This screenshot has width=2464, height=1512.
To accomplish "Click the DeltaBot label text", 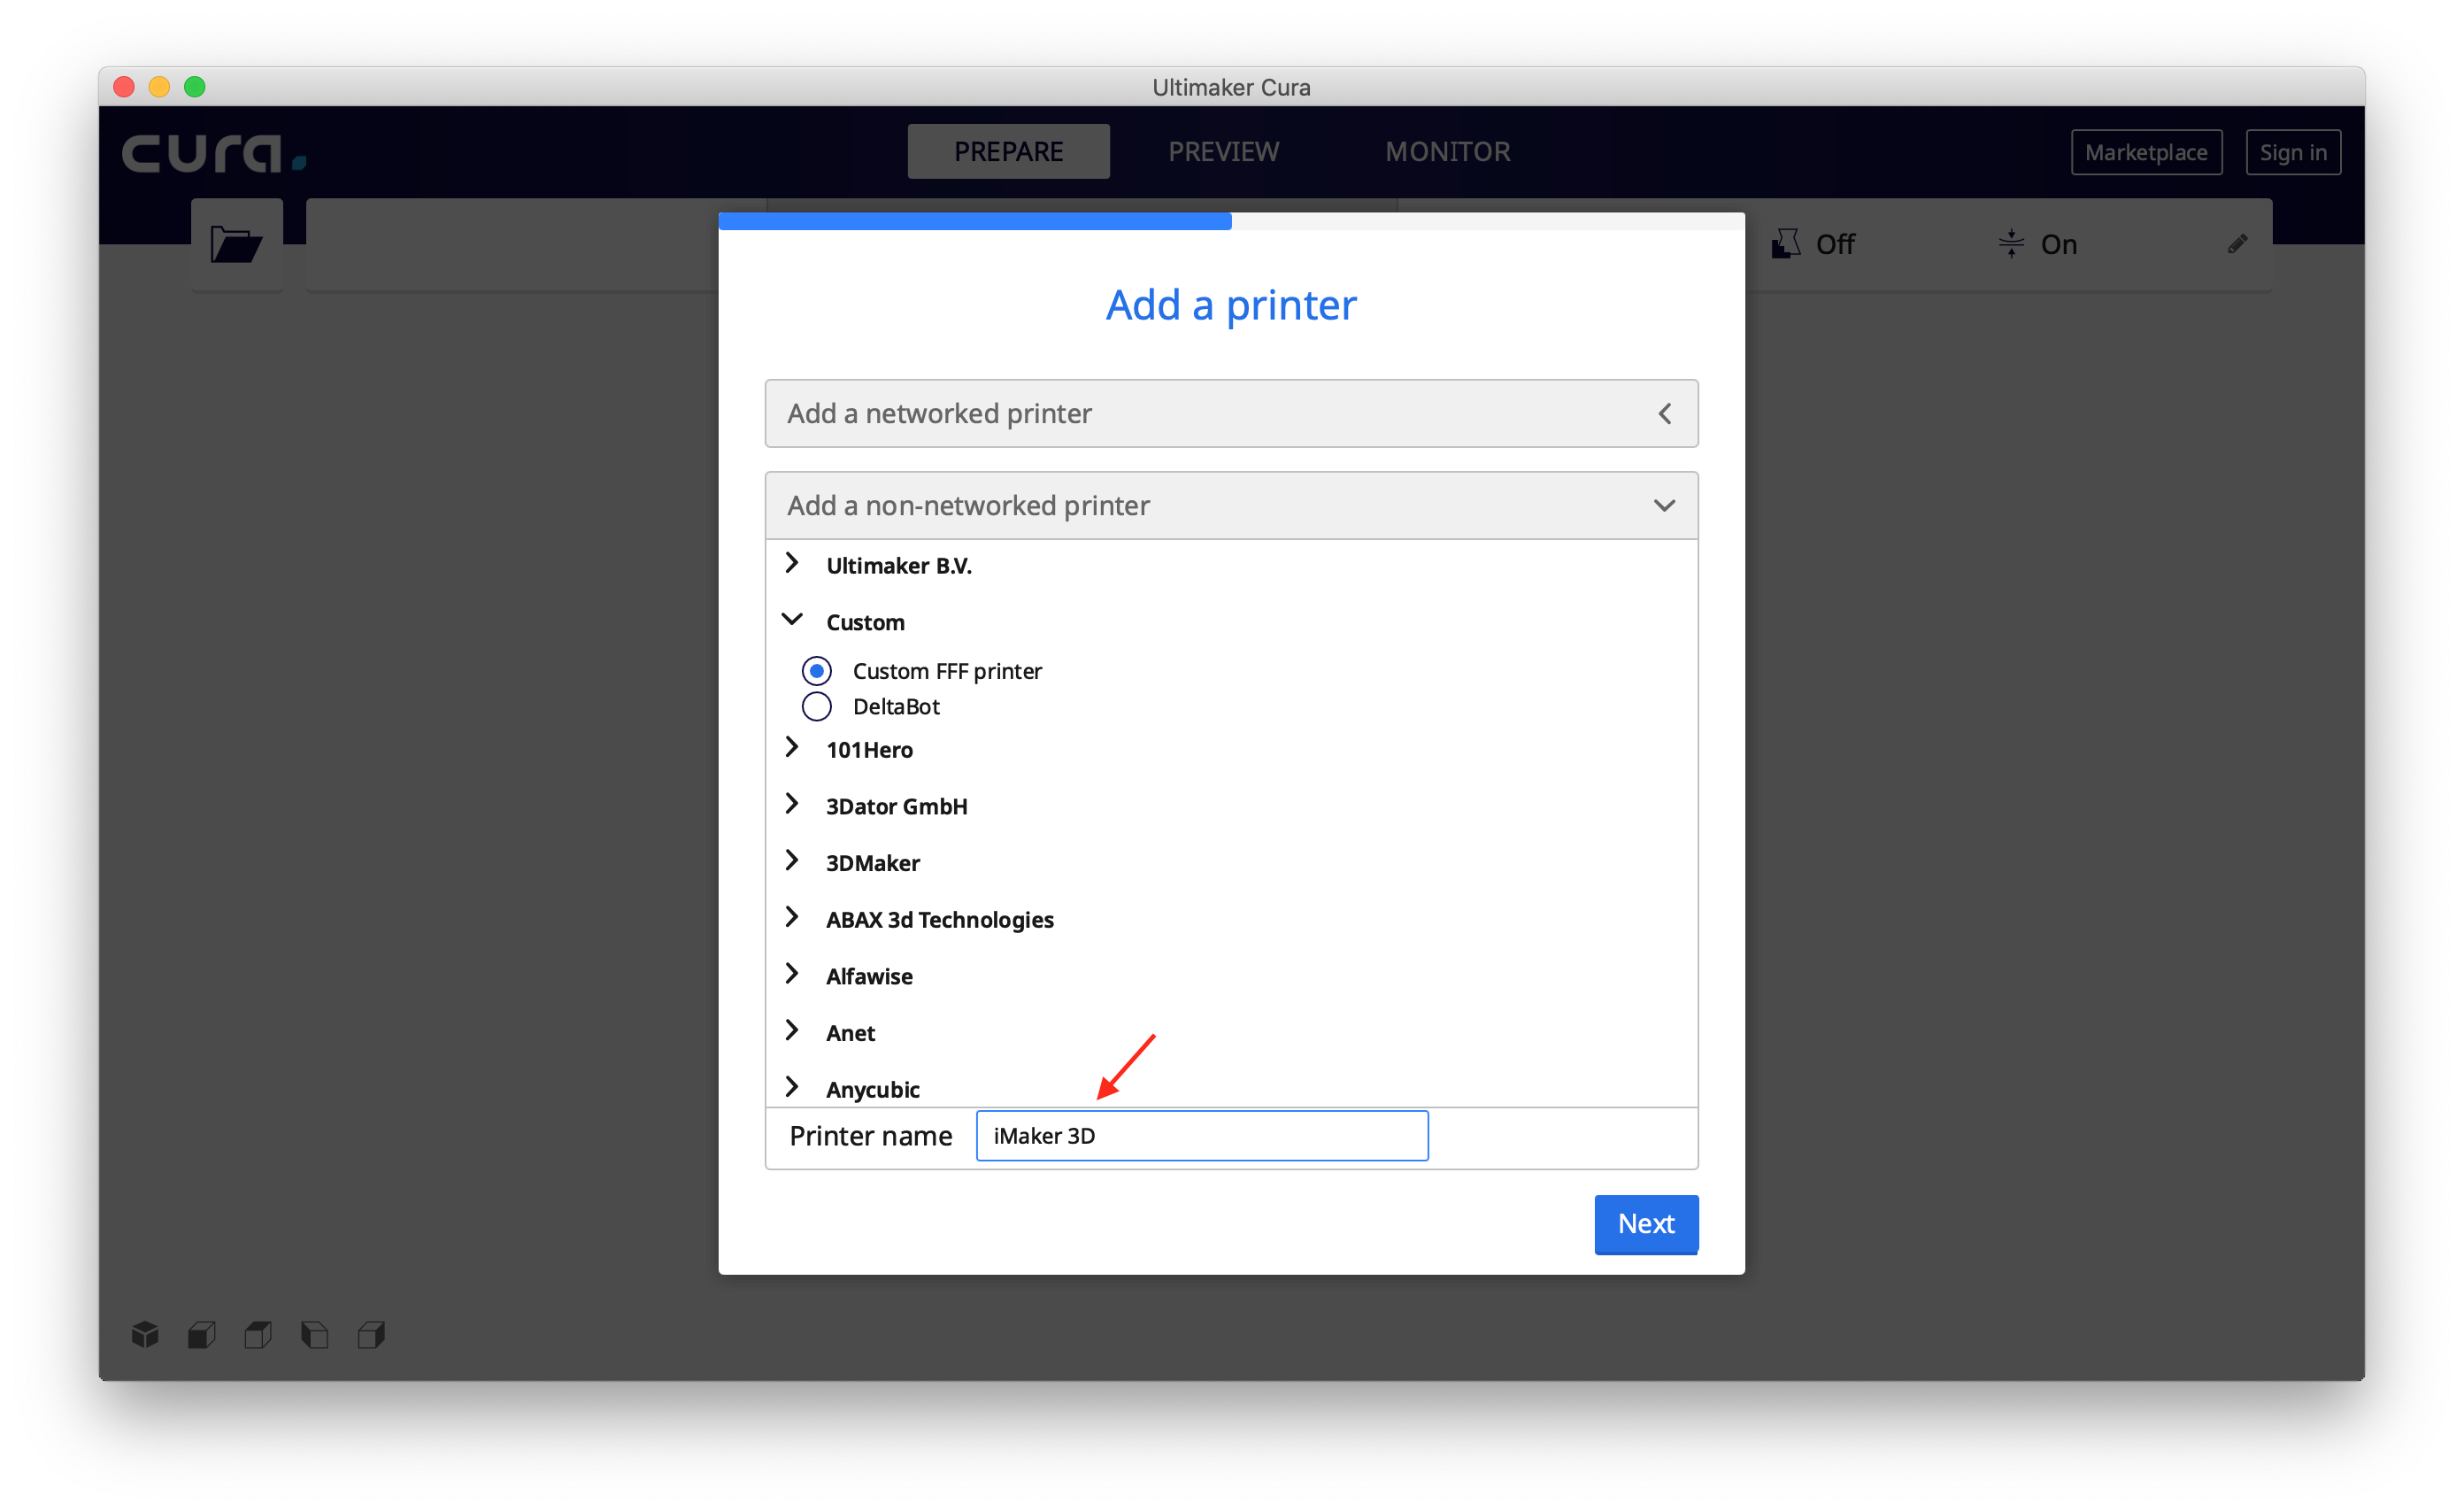I will point(896,707).
